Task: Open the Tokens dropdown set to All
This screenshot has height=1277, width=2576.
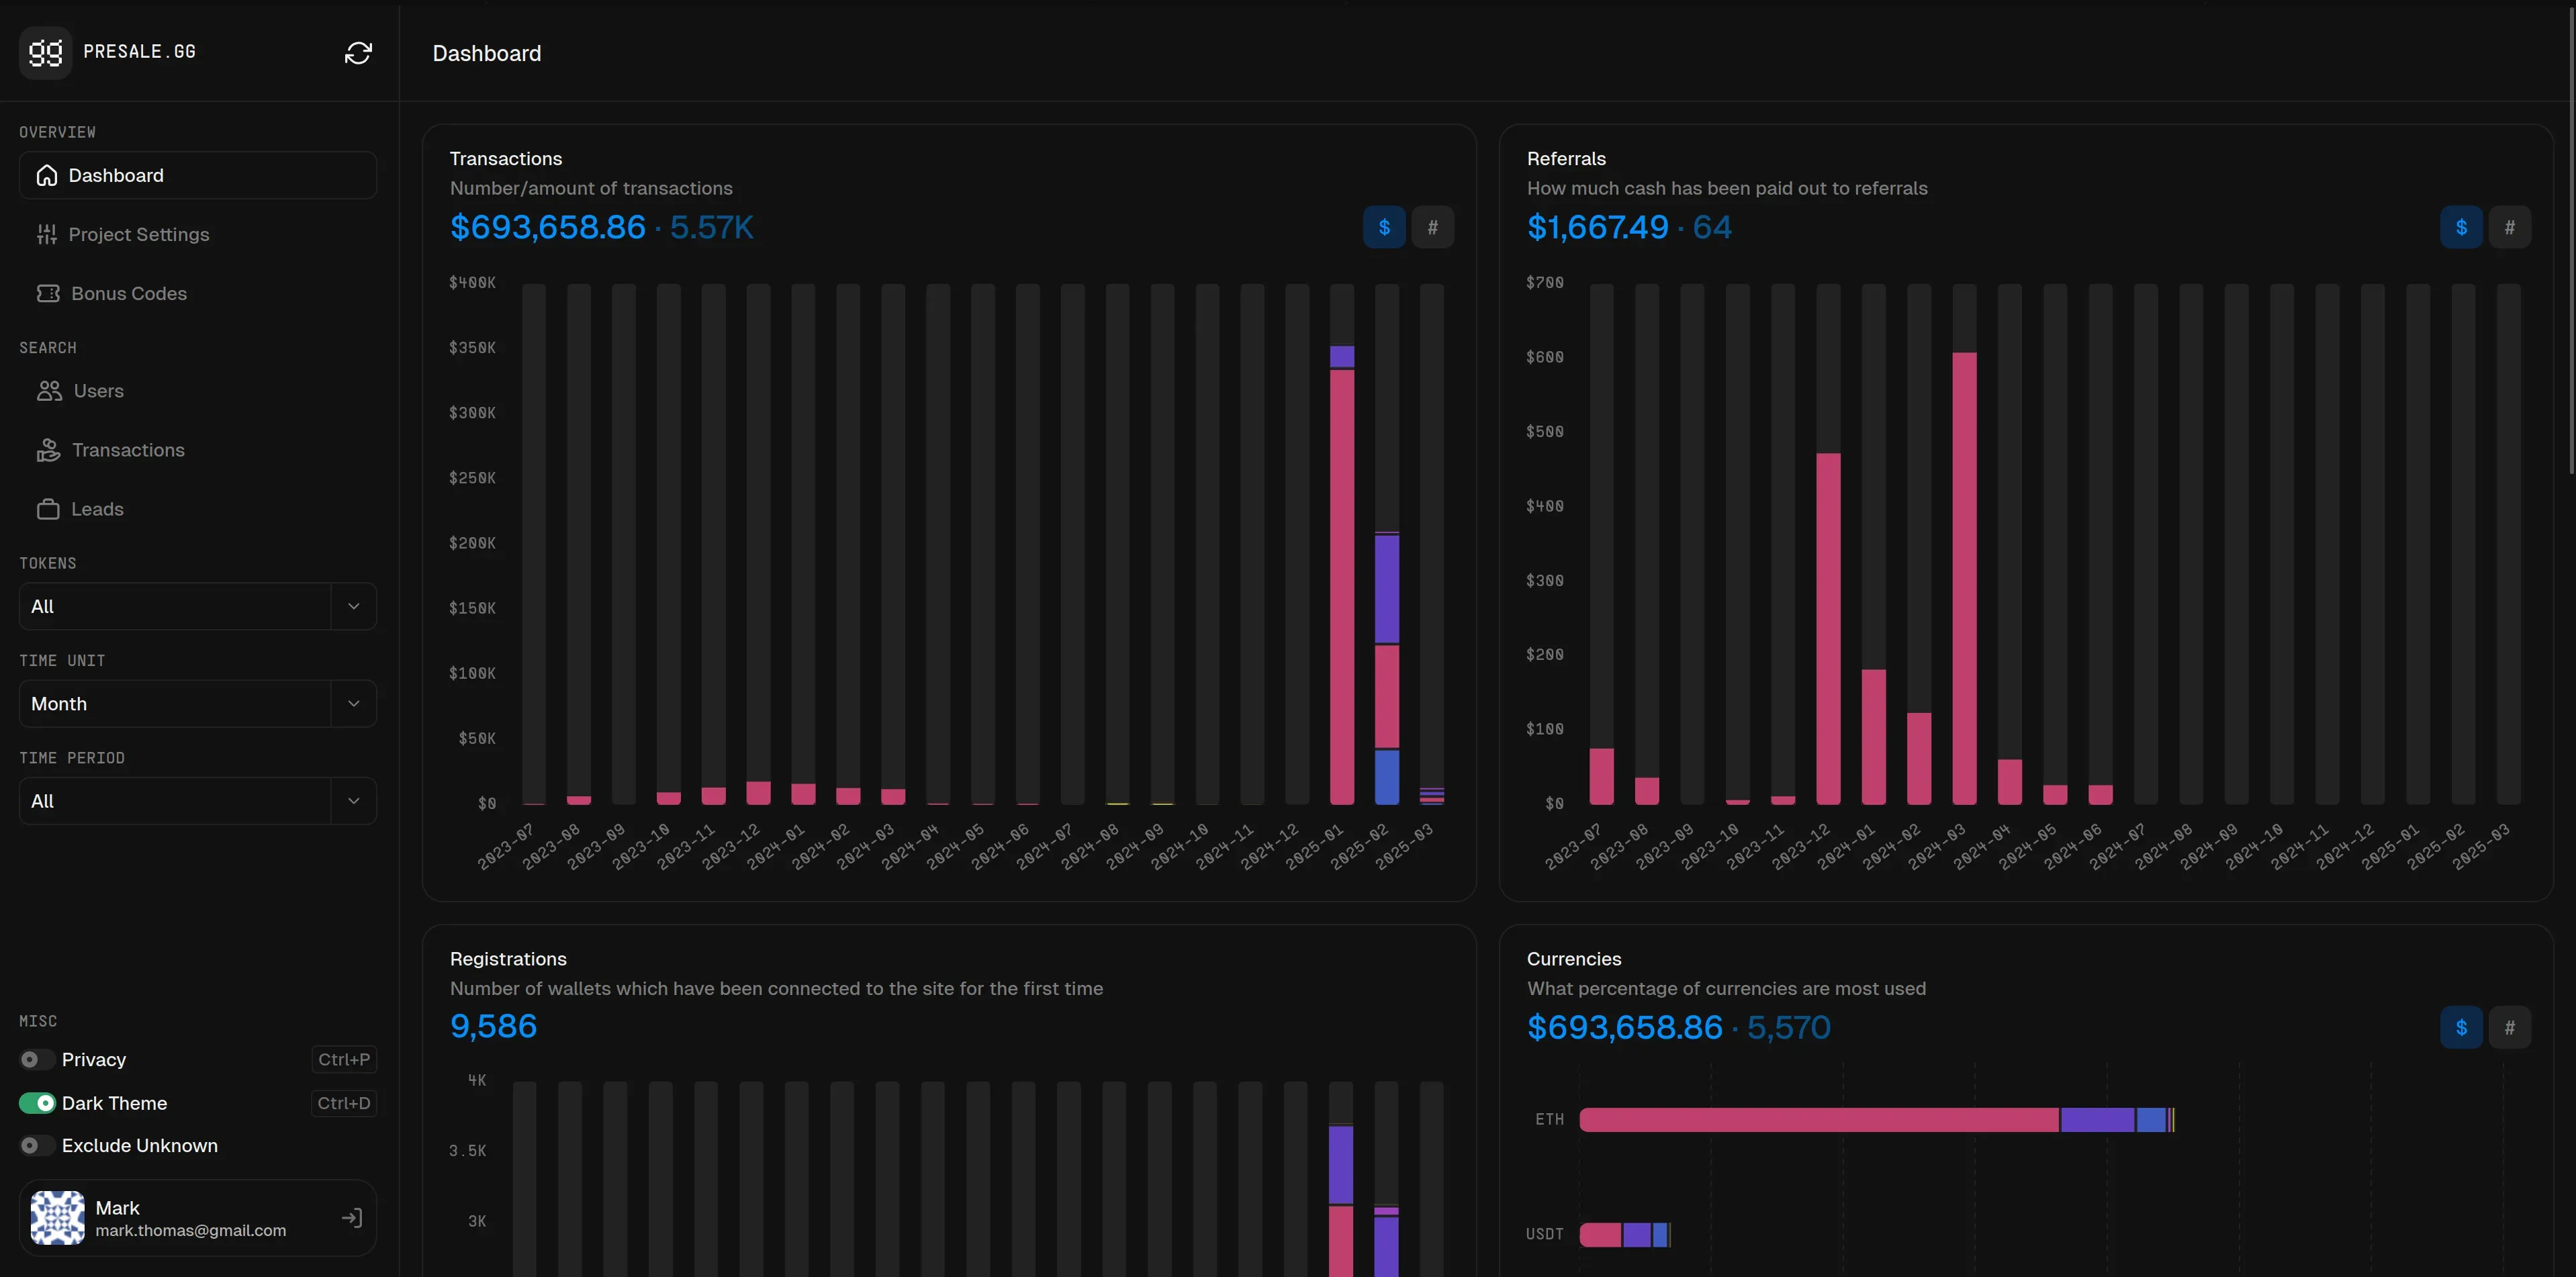Action: click(x=197, y=606)
